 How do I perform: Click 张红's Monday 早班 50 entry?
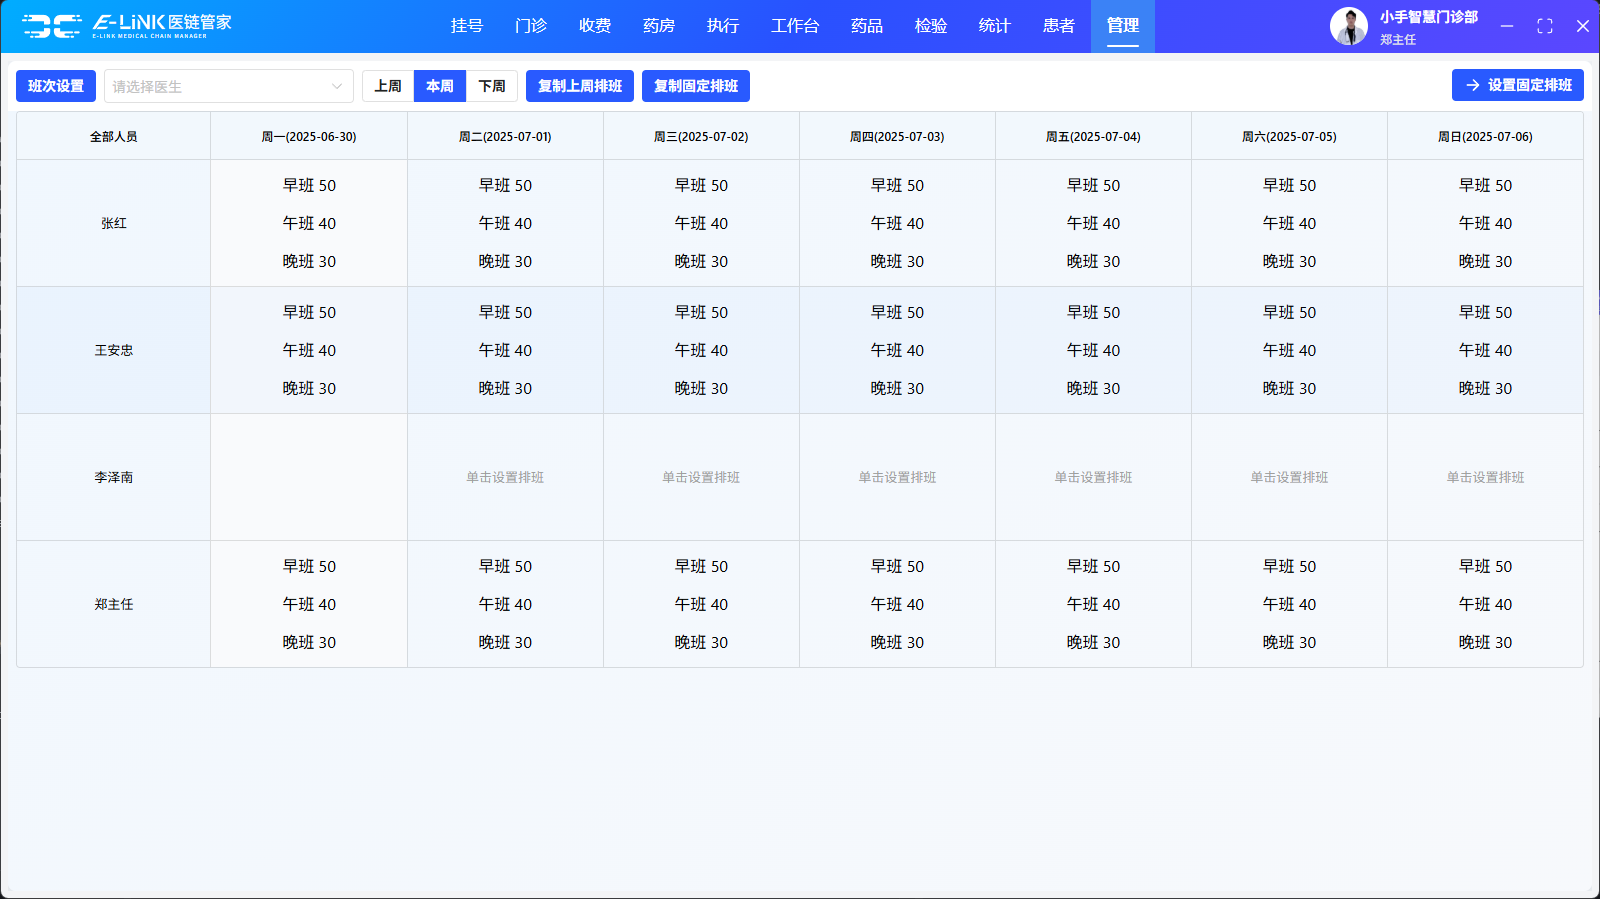(x=309, y=185)
